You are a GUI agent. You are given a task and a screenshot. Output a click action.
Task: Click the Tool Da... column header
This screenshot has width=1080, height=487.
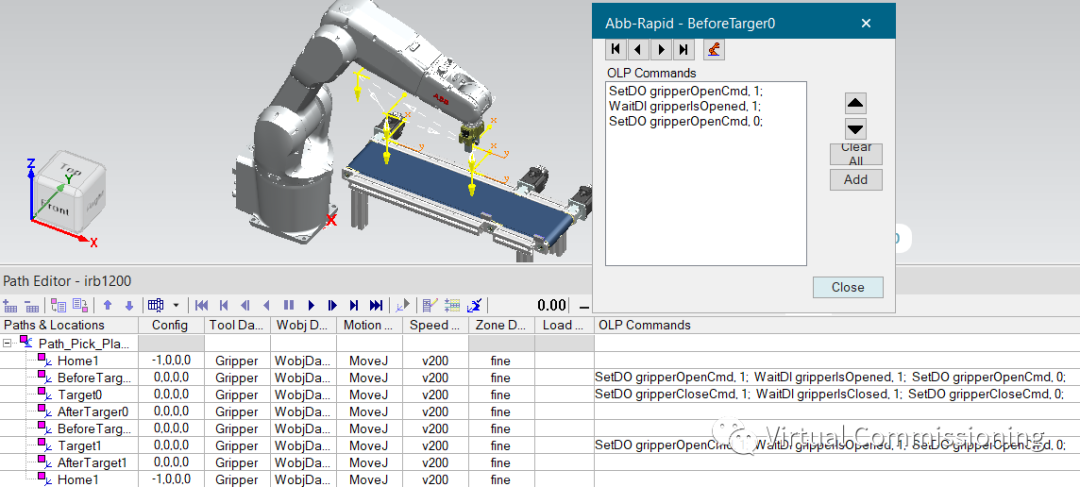237,325
